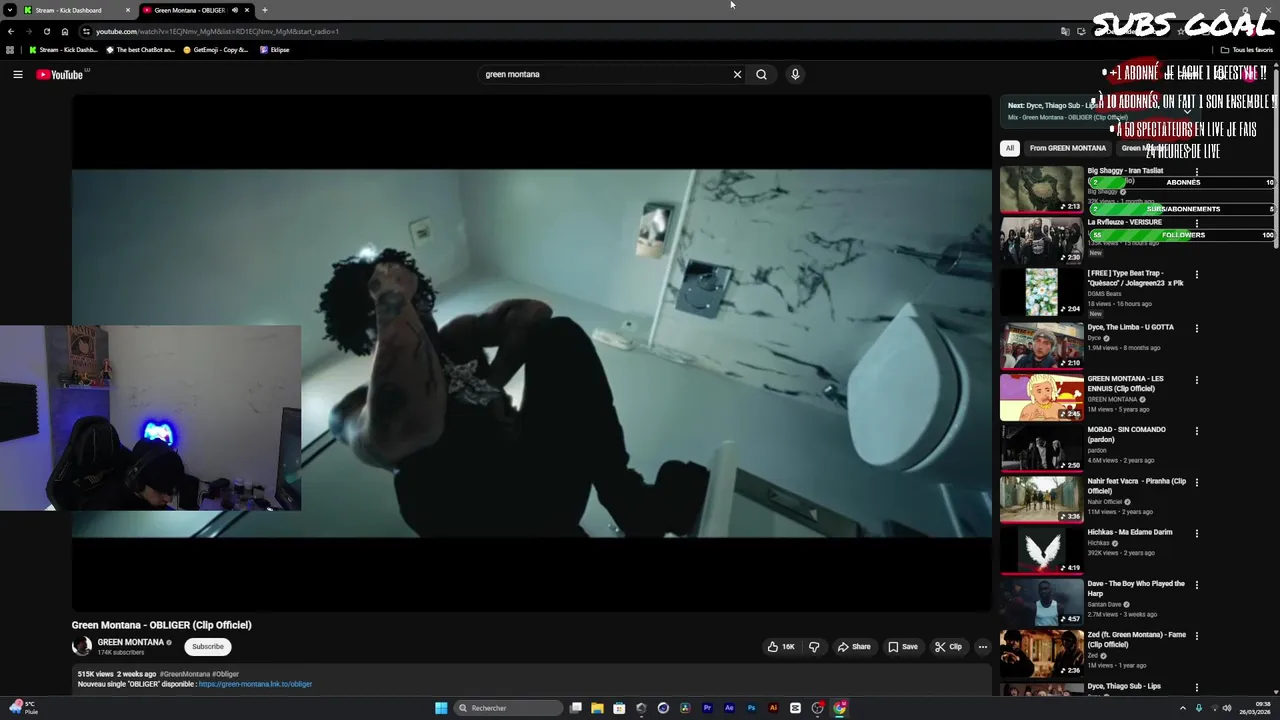Like the video showing 16K likes
This screenshot has width=1280, height=720.
tap(781, 647)
